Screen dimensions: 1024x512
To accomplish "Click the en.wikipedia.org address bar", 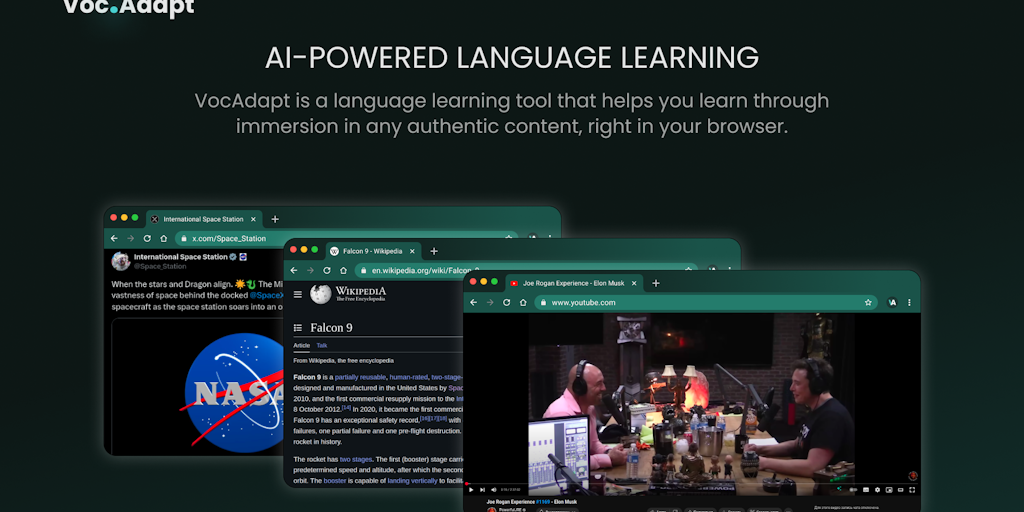I will (526, 270).
